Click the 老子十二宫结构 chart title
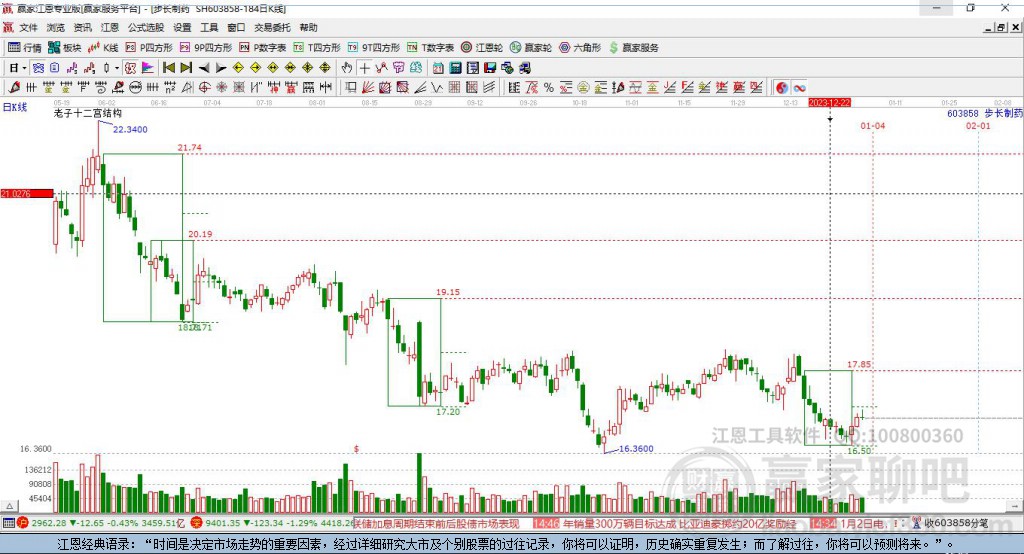The image size is (1024, 554). click(x=88, y=113)
